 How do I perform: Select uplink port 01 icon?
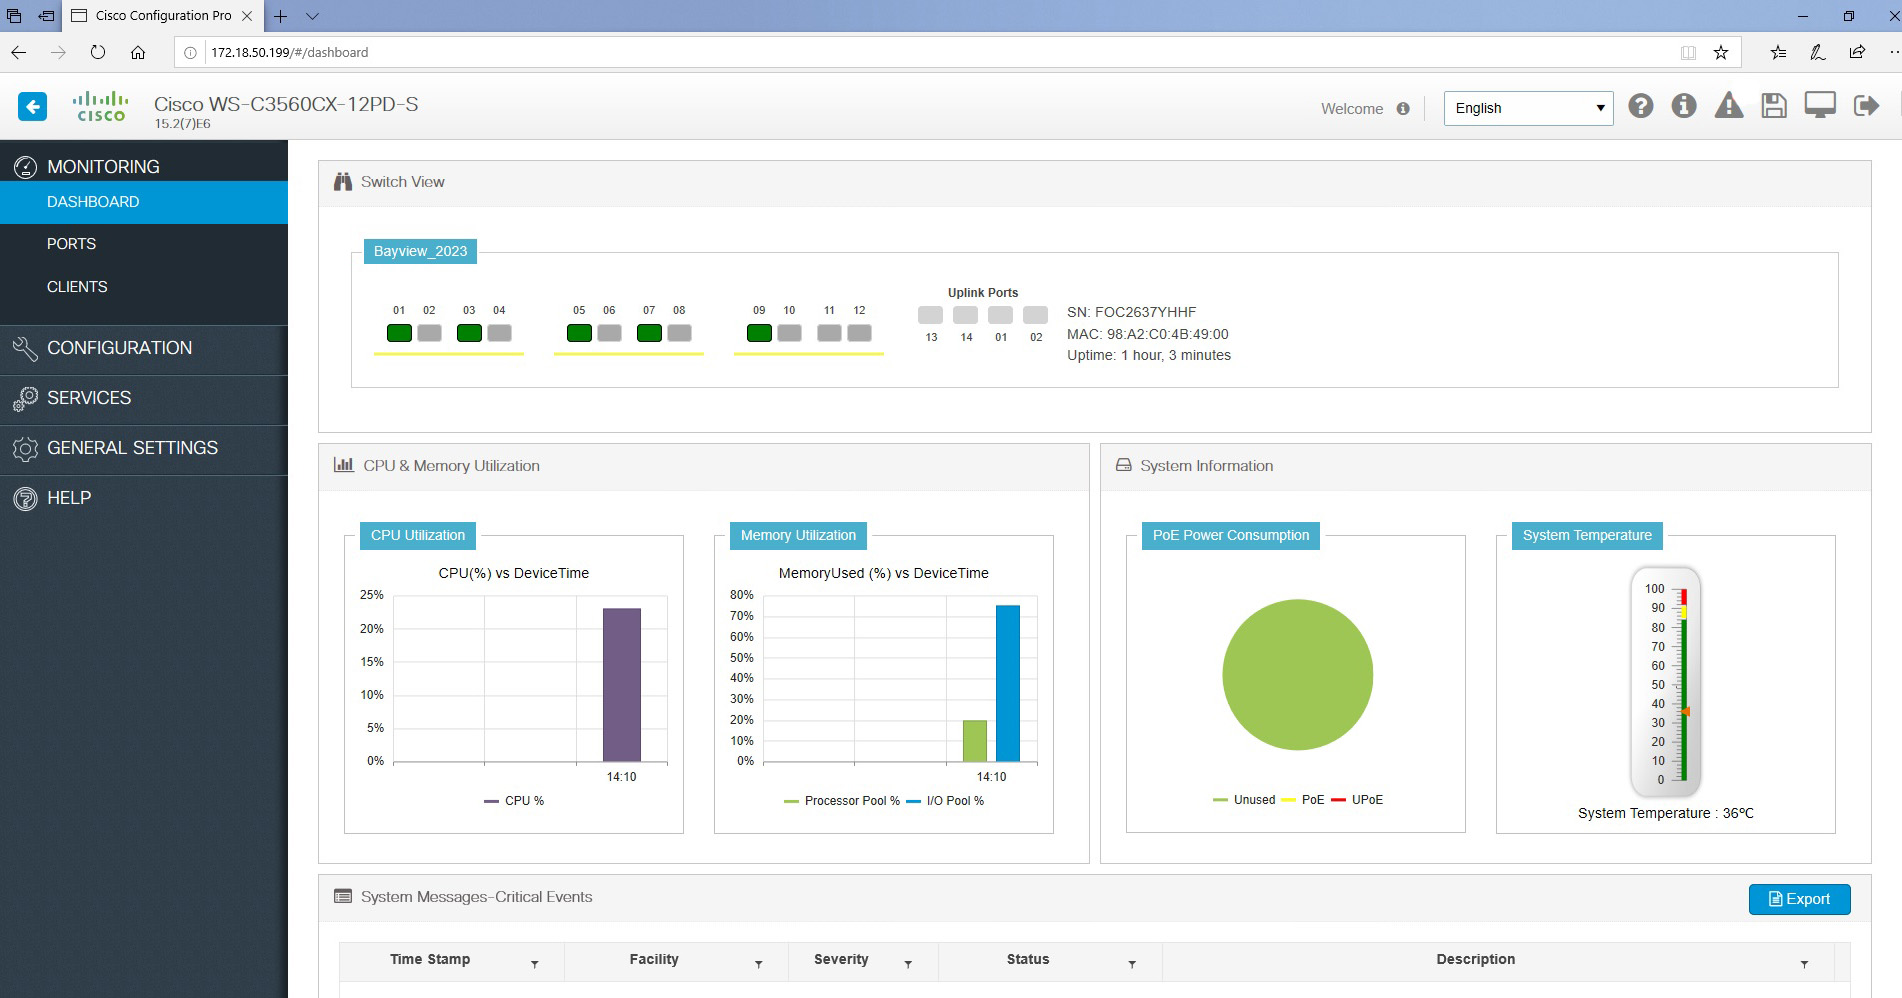click(x=1000, y=315)
